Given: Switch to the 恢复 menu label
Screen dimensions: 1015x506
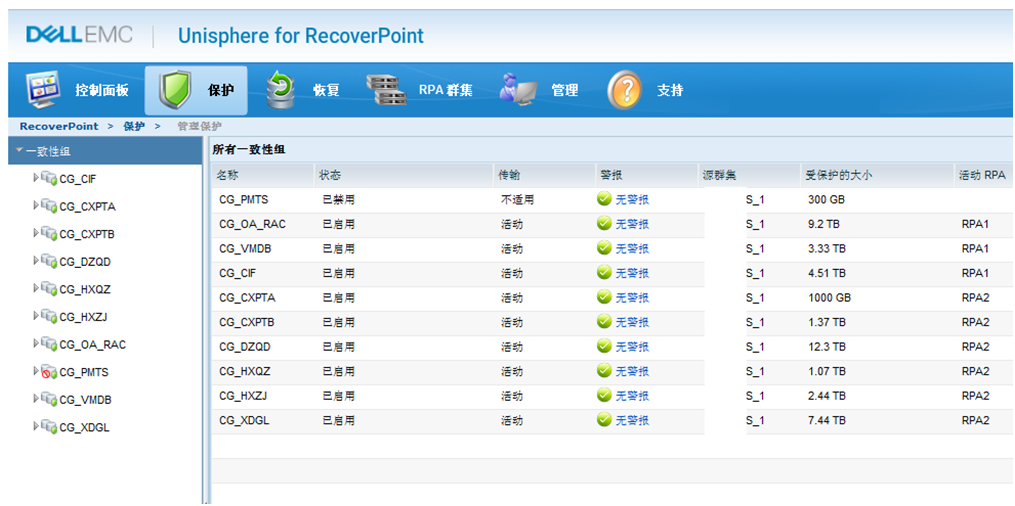Looking at the screenshot, I should pos(326,91).
